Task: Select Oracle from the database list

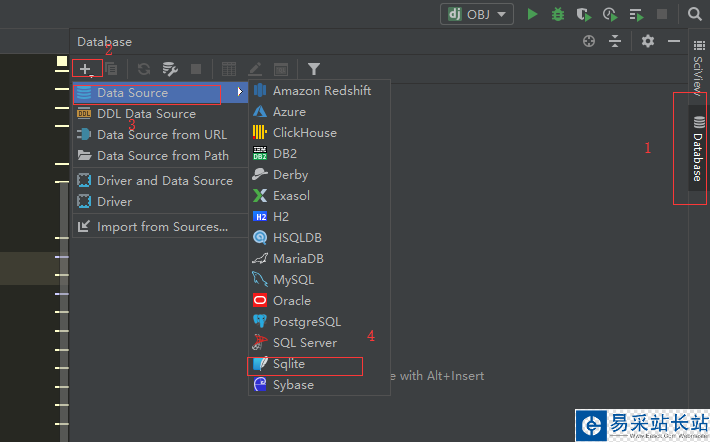Action: 292,301
